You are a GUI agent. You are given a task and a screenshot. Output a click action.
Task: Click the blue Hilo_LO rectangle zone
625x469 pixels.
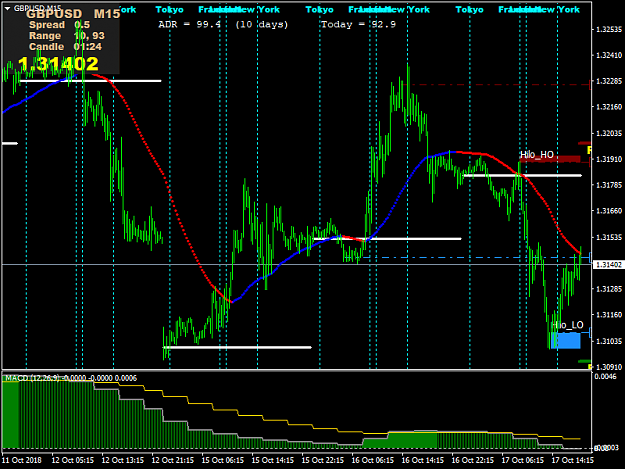[565, 340]
